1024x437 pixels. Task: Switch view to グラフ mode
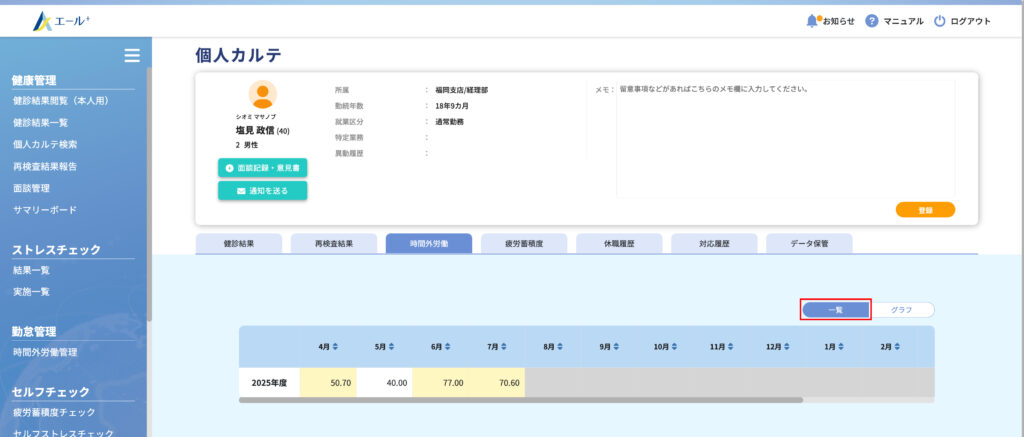click(x=901, y=310)
